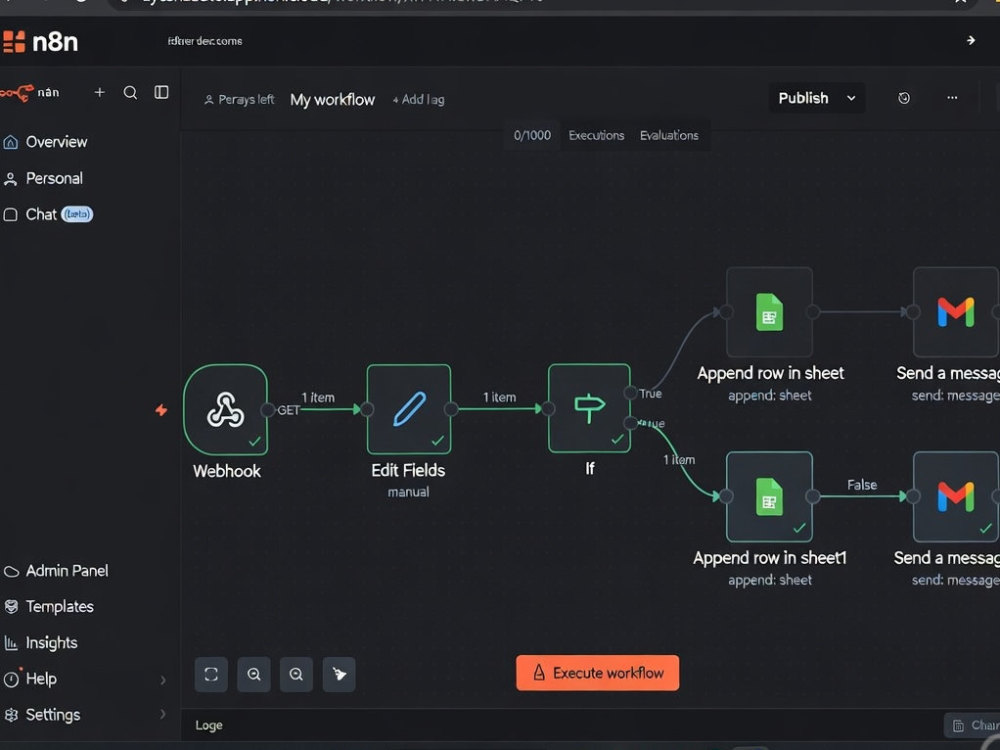The image size is (1000, 750).
Task: Click the '1 item' label after Webhook
Action: pyautogui.click(x=318, y=397)
